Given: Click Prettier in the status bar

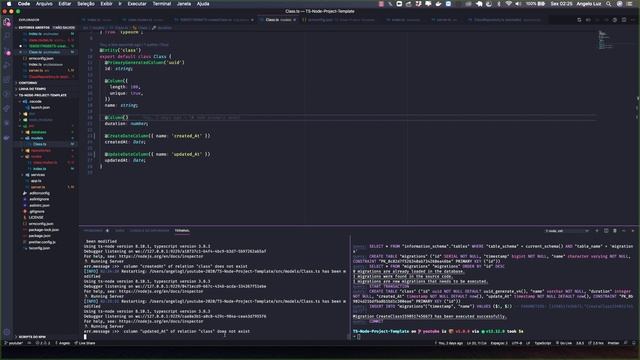Looking at the screenshot, I should click(x=613, y=343).
